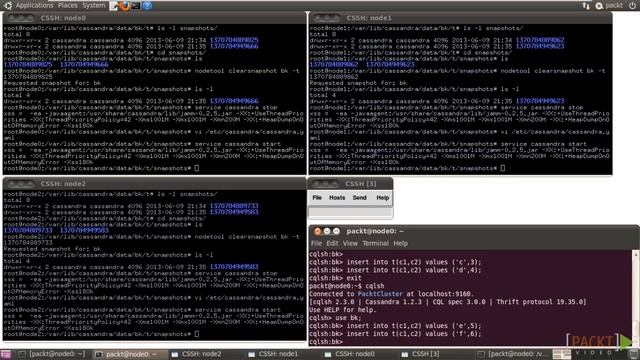Minimize the packt@node0 terminal window
This screenshot has width=640, height=360.
point(327,231)
